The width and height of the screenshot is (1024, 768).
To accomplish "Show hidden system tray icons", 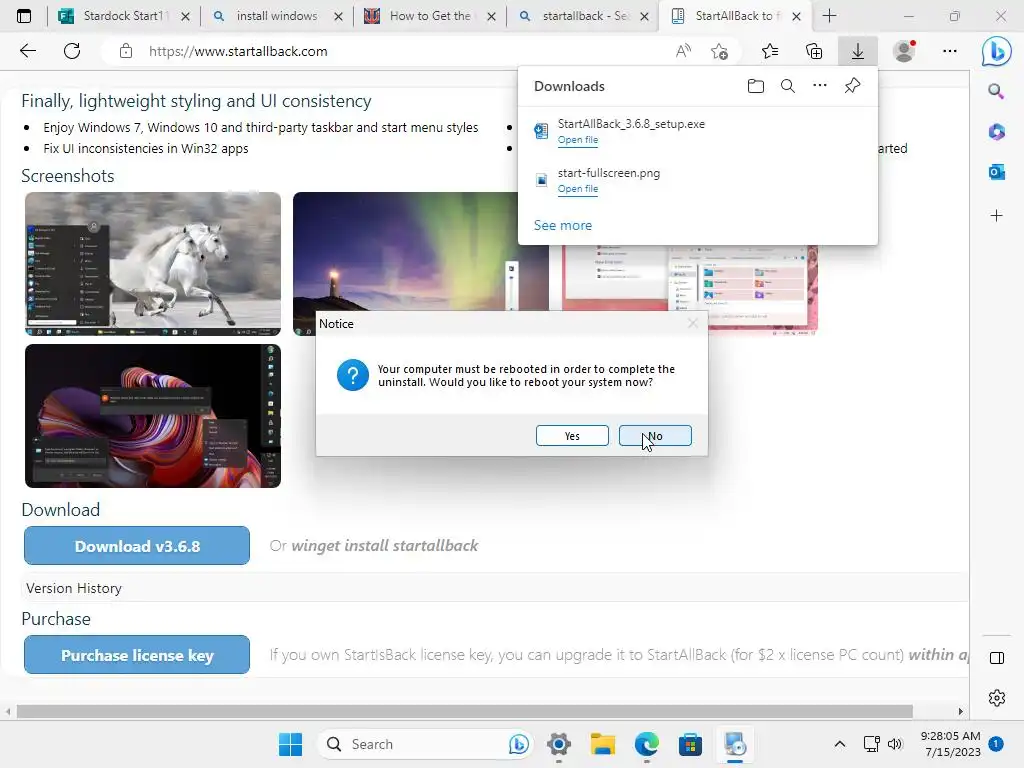I will (x=840, y=744).
